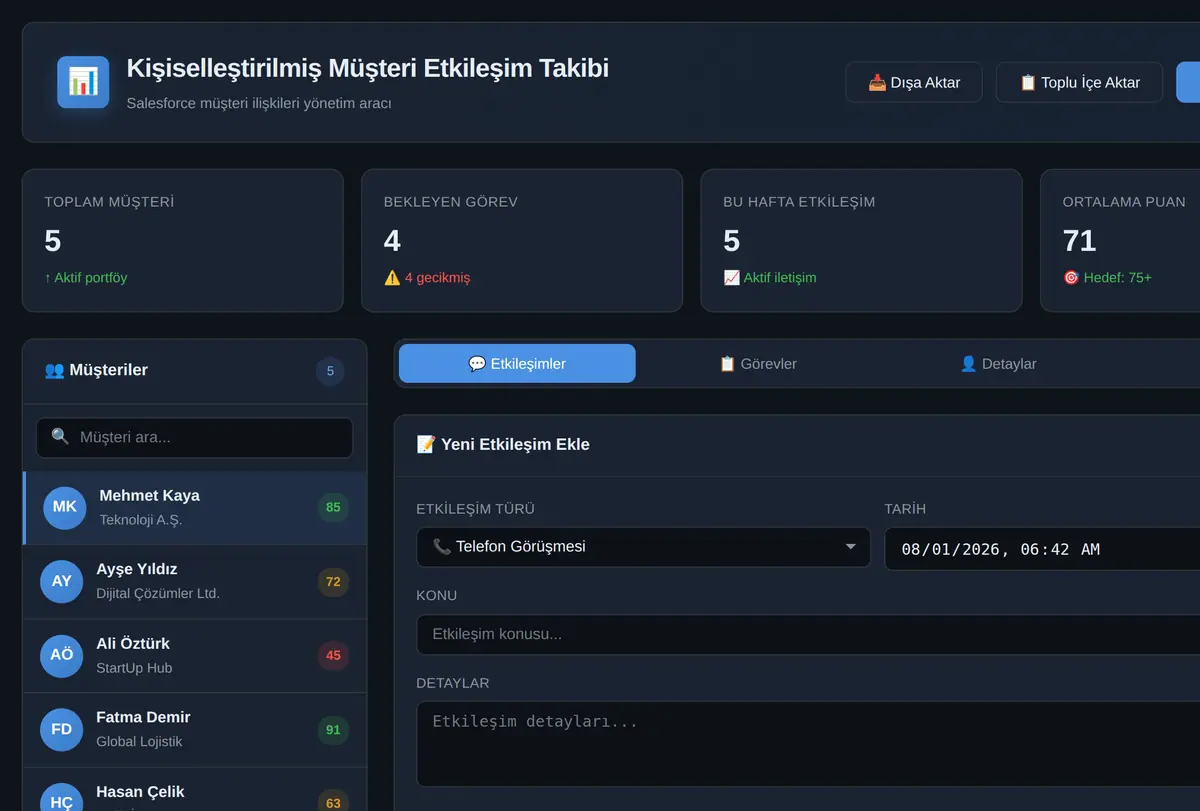Focus the Etkileşim konusu input
This screenshot has height=811, width=1200.
pyautogui.click(x=808, y=634)
